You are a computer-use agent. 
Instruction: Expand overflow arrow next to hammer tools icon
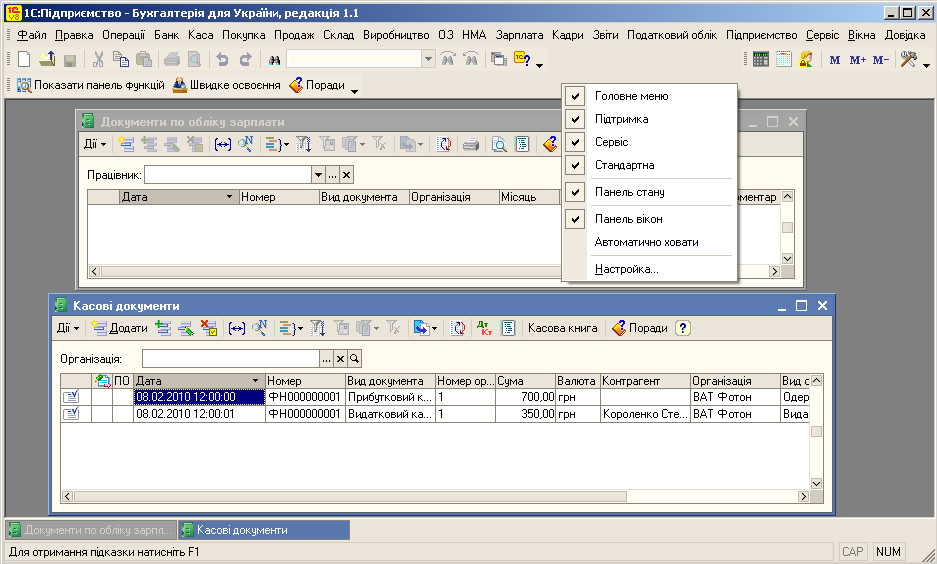pos(927,65)
